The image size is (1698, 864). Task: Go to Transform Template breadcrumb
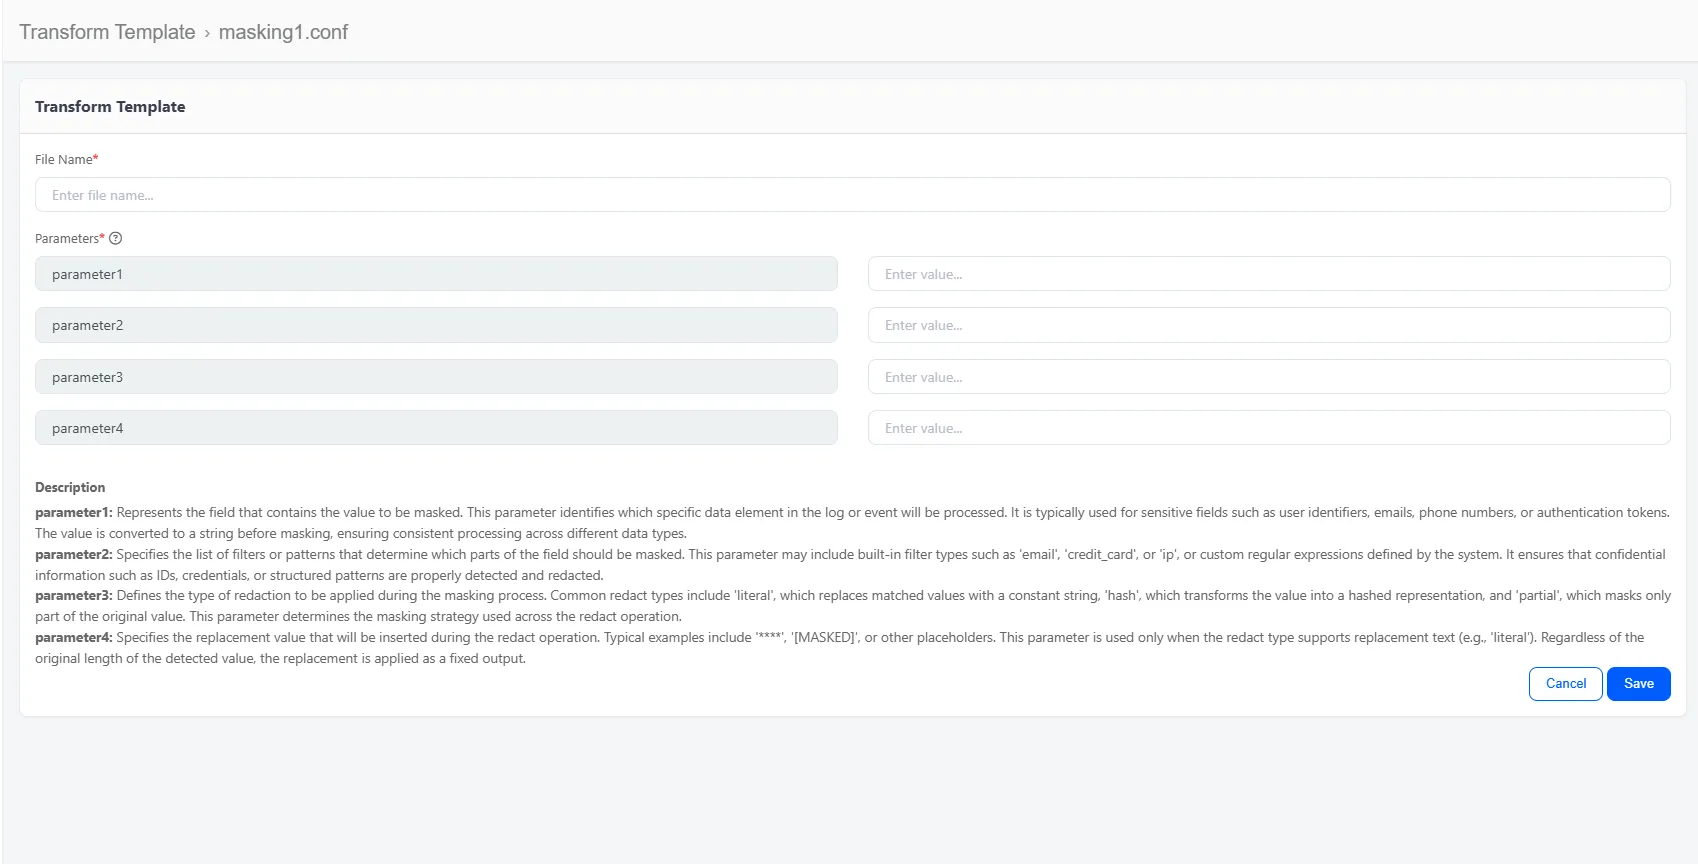coord(107,32)
